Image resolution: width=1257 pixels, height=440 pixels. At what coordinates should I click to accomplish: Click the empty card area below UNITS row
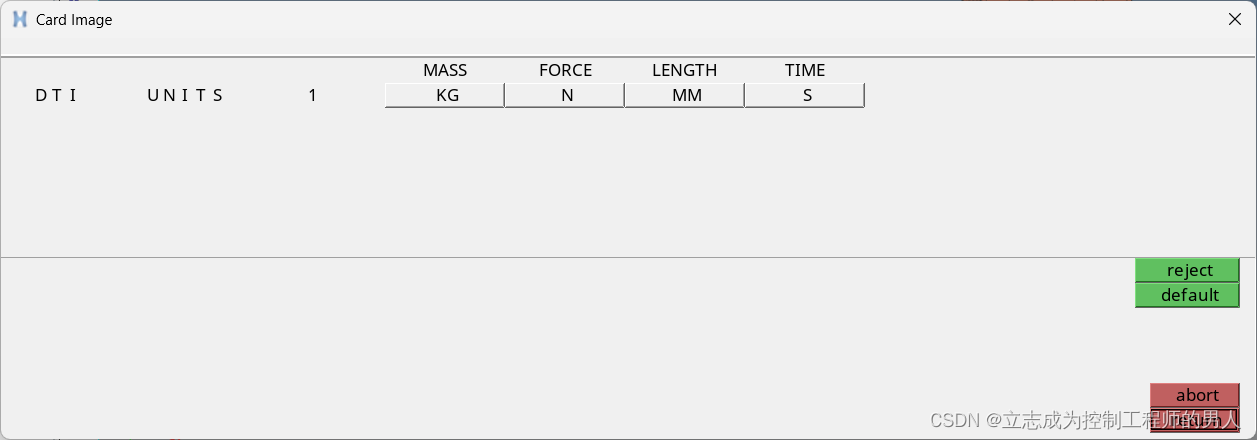[x=628, y=182]
